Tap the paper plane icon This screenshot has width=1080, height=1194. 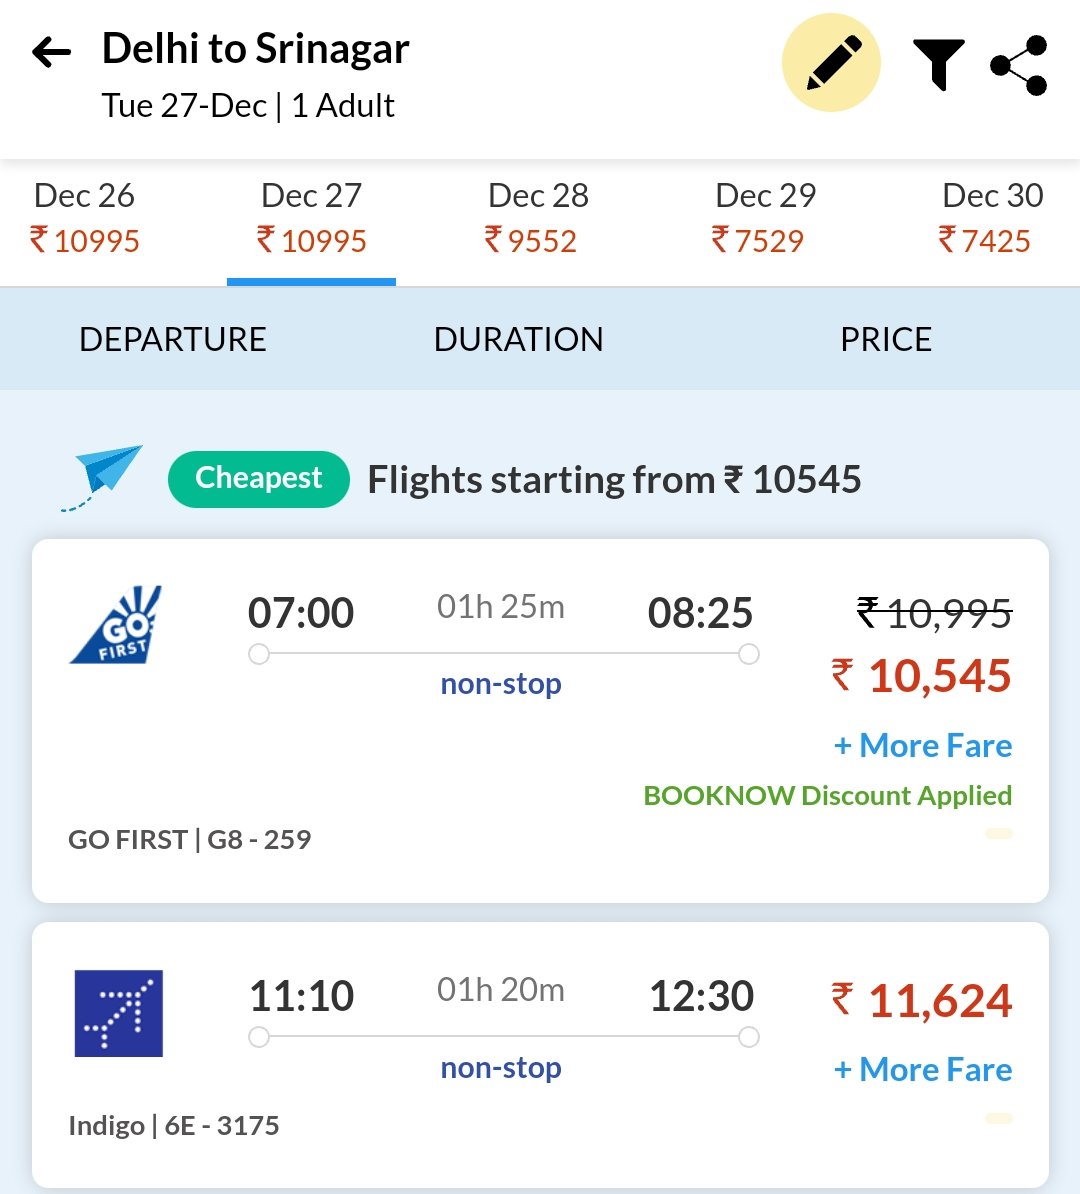pyautogui.click(x=104, y=475)
